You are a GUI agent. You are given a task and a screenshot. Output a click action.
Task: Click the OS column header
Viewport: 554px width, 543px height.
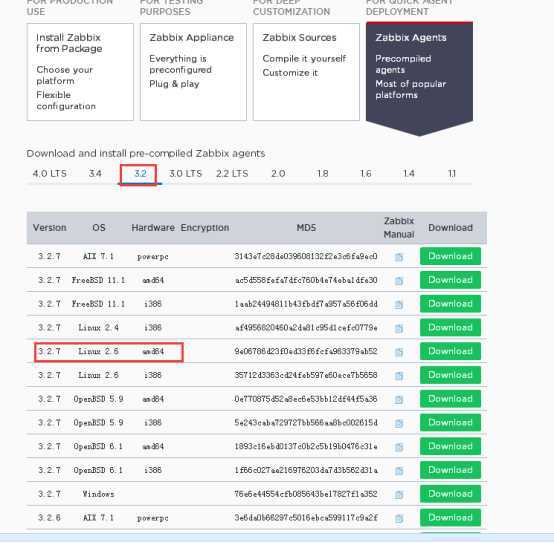(x=99, y=228)
